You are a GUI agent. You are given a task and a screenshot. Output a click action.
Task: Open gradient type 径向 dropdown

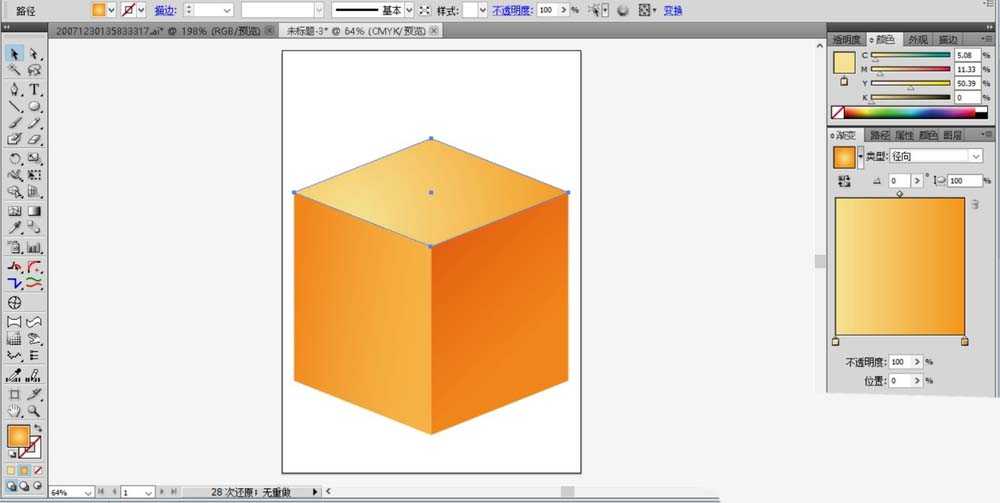click(x=976, y=156)
